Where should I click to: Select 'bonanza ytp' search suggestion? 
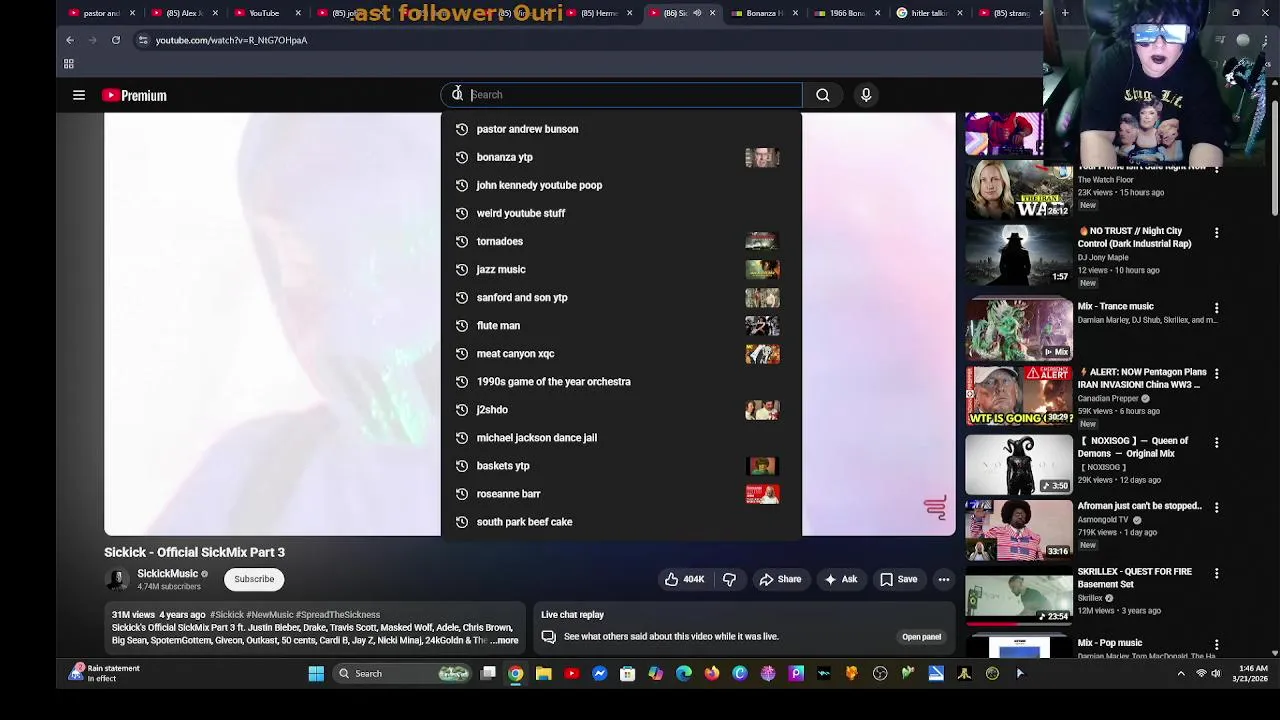pos(621,157)
